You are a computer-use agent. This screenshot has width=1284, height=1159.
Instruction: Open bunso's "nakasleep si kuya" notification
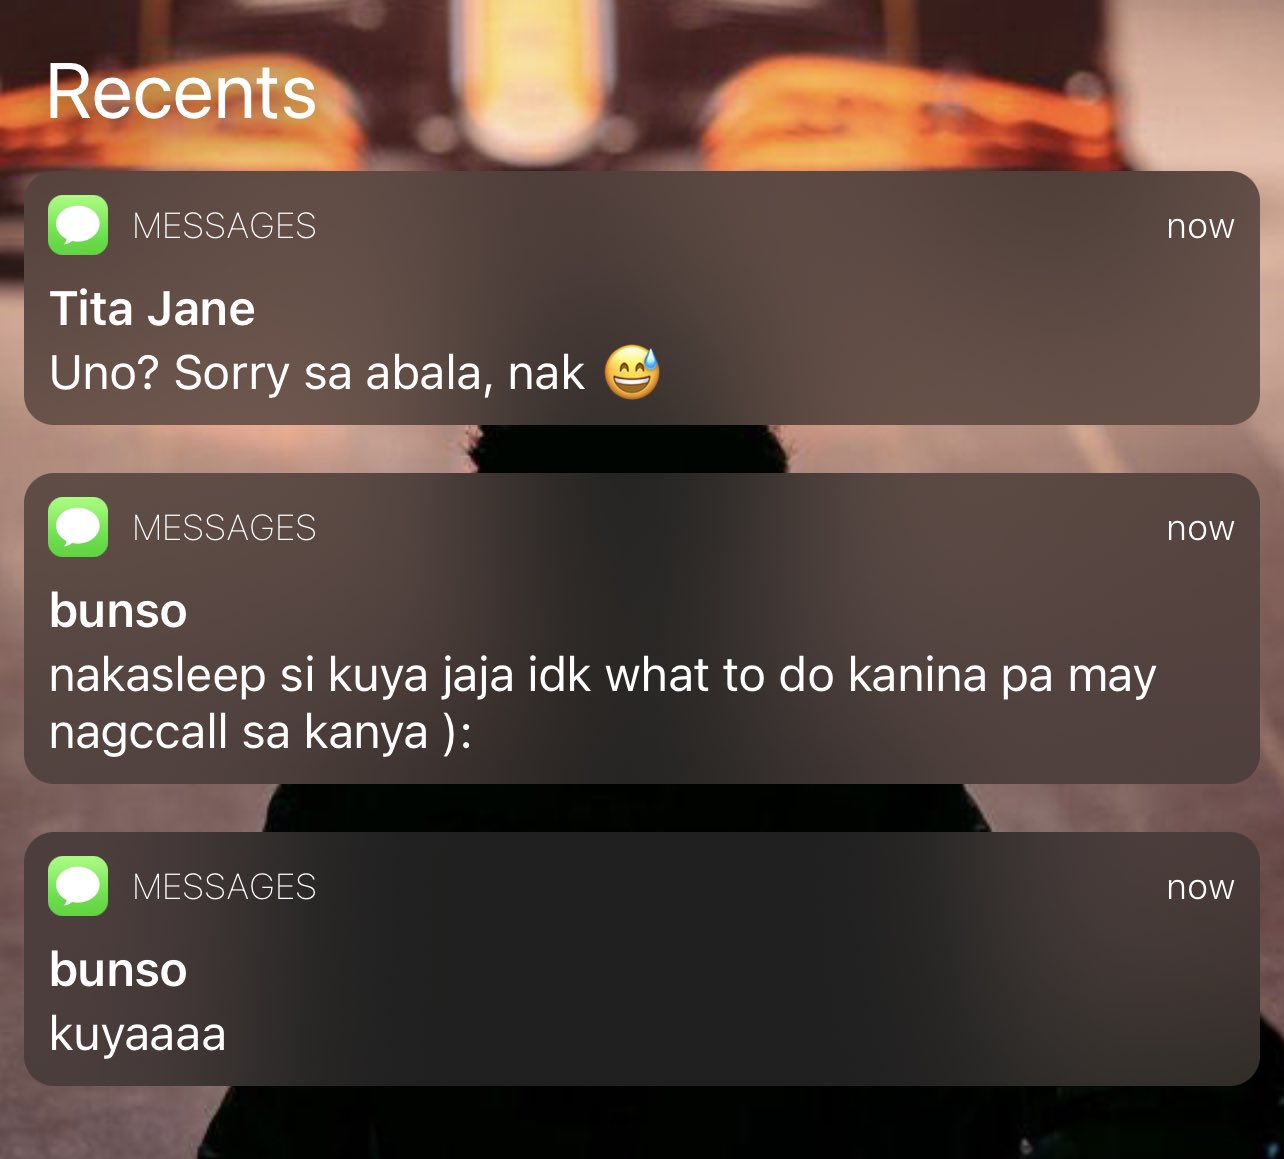642,628
